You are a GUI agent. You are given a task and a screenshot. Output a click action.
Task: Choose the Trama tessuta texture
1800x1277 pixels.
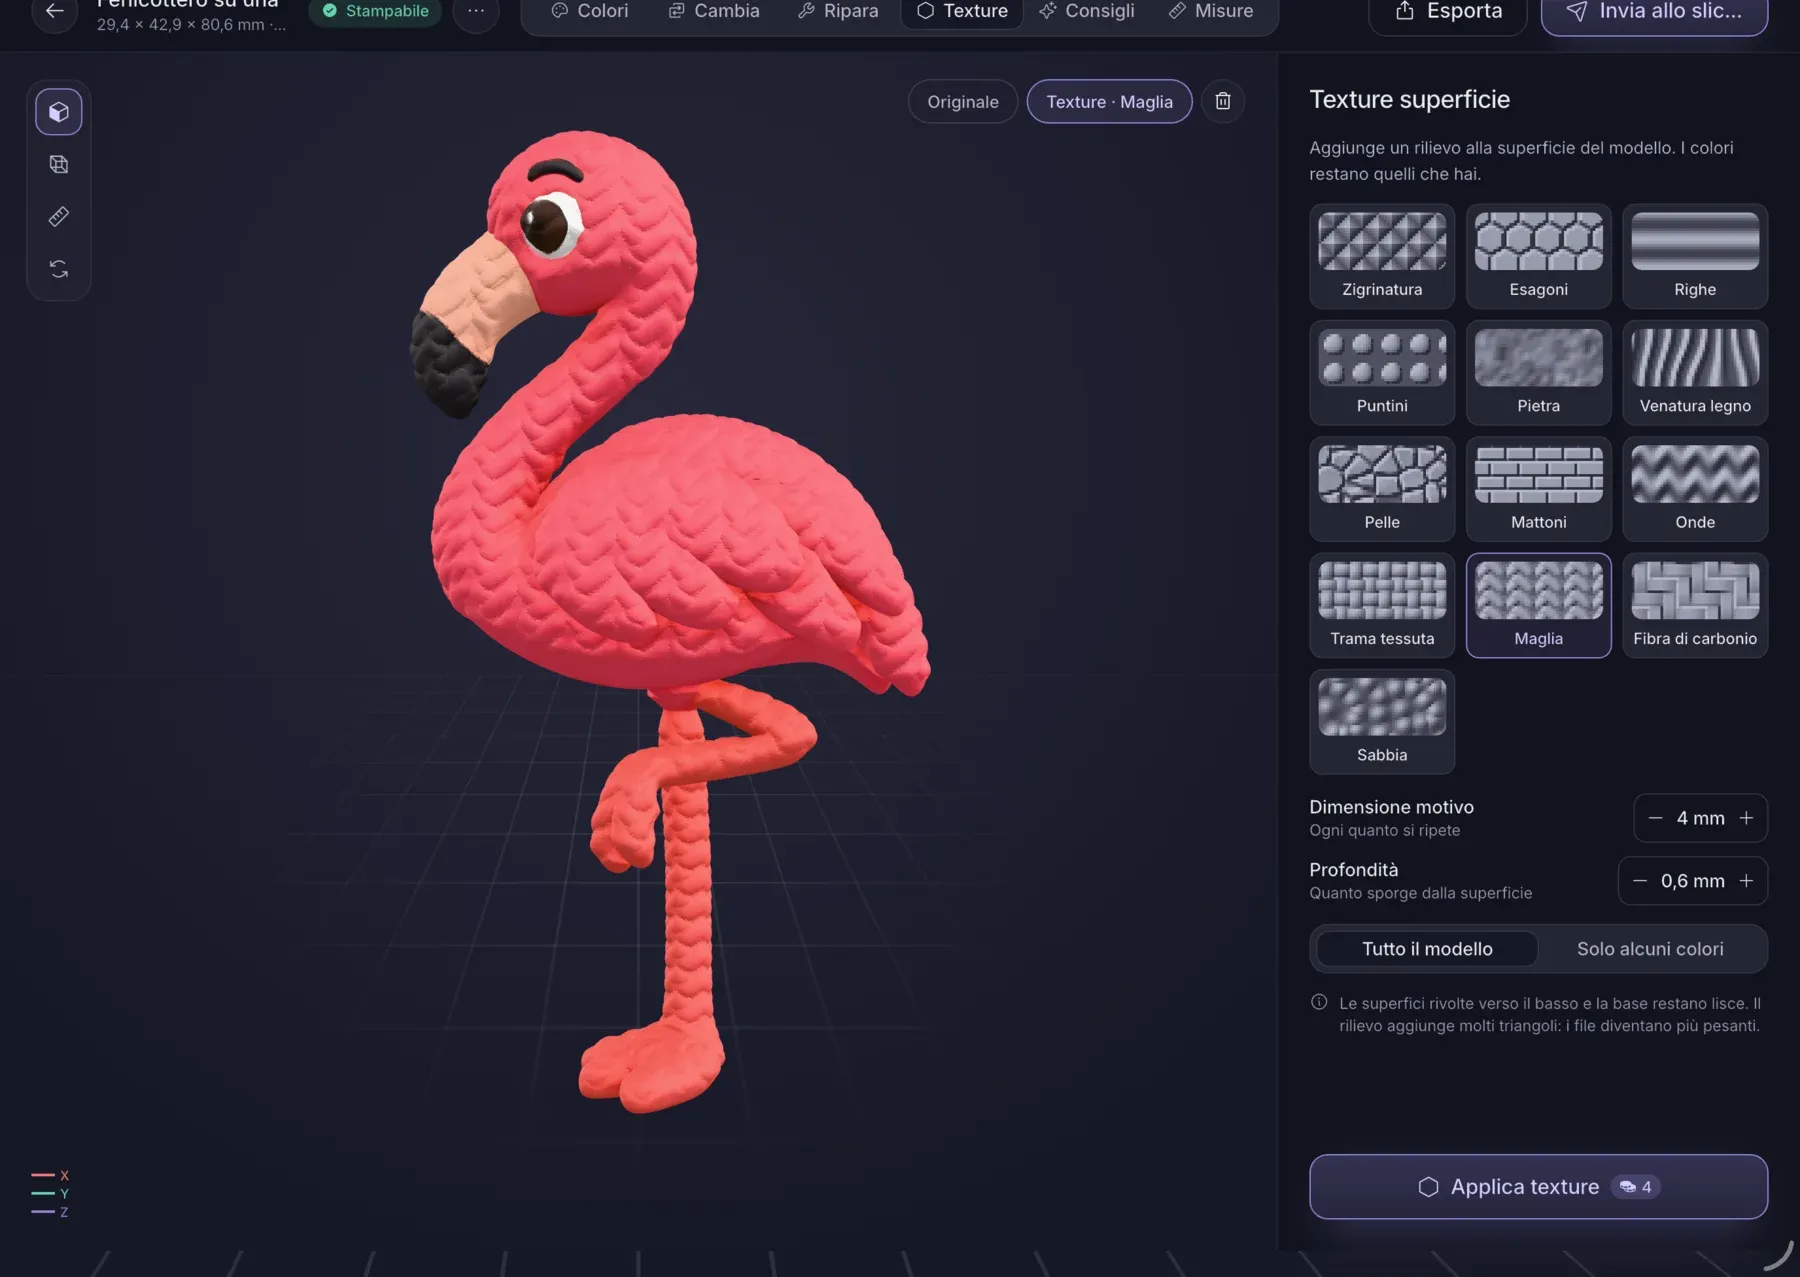tap(1382, 605)
